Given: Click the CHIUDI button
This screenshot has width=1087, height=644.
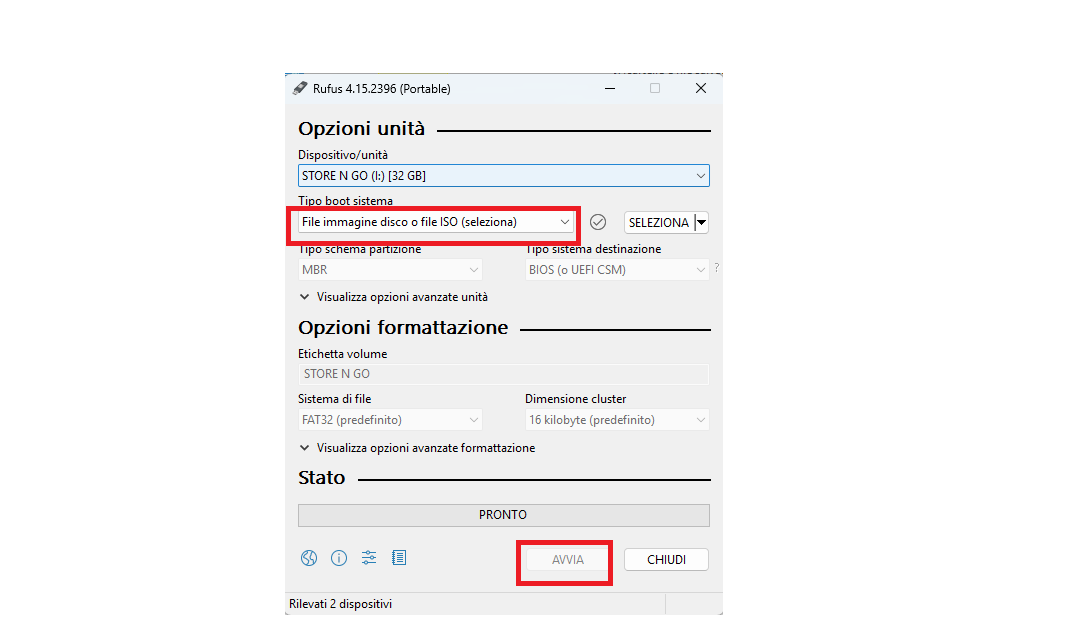Looking at the screenshot, I should click(666, 559).
